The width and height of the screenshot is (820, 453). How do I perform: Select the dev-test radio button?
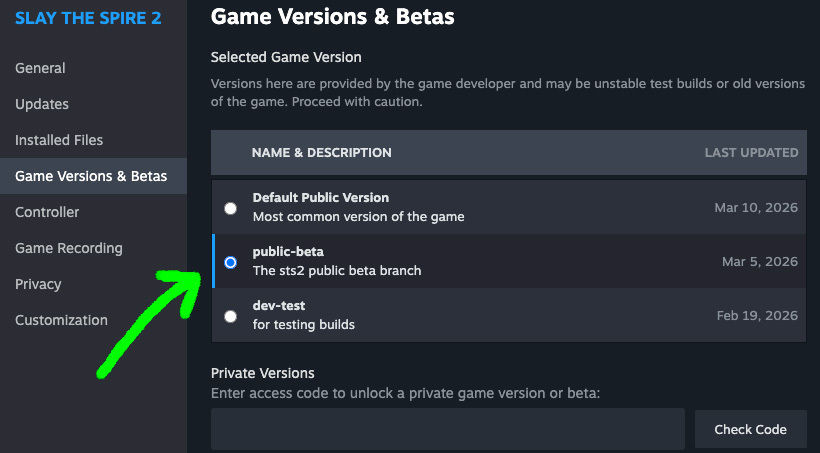pos(231,316)
